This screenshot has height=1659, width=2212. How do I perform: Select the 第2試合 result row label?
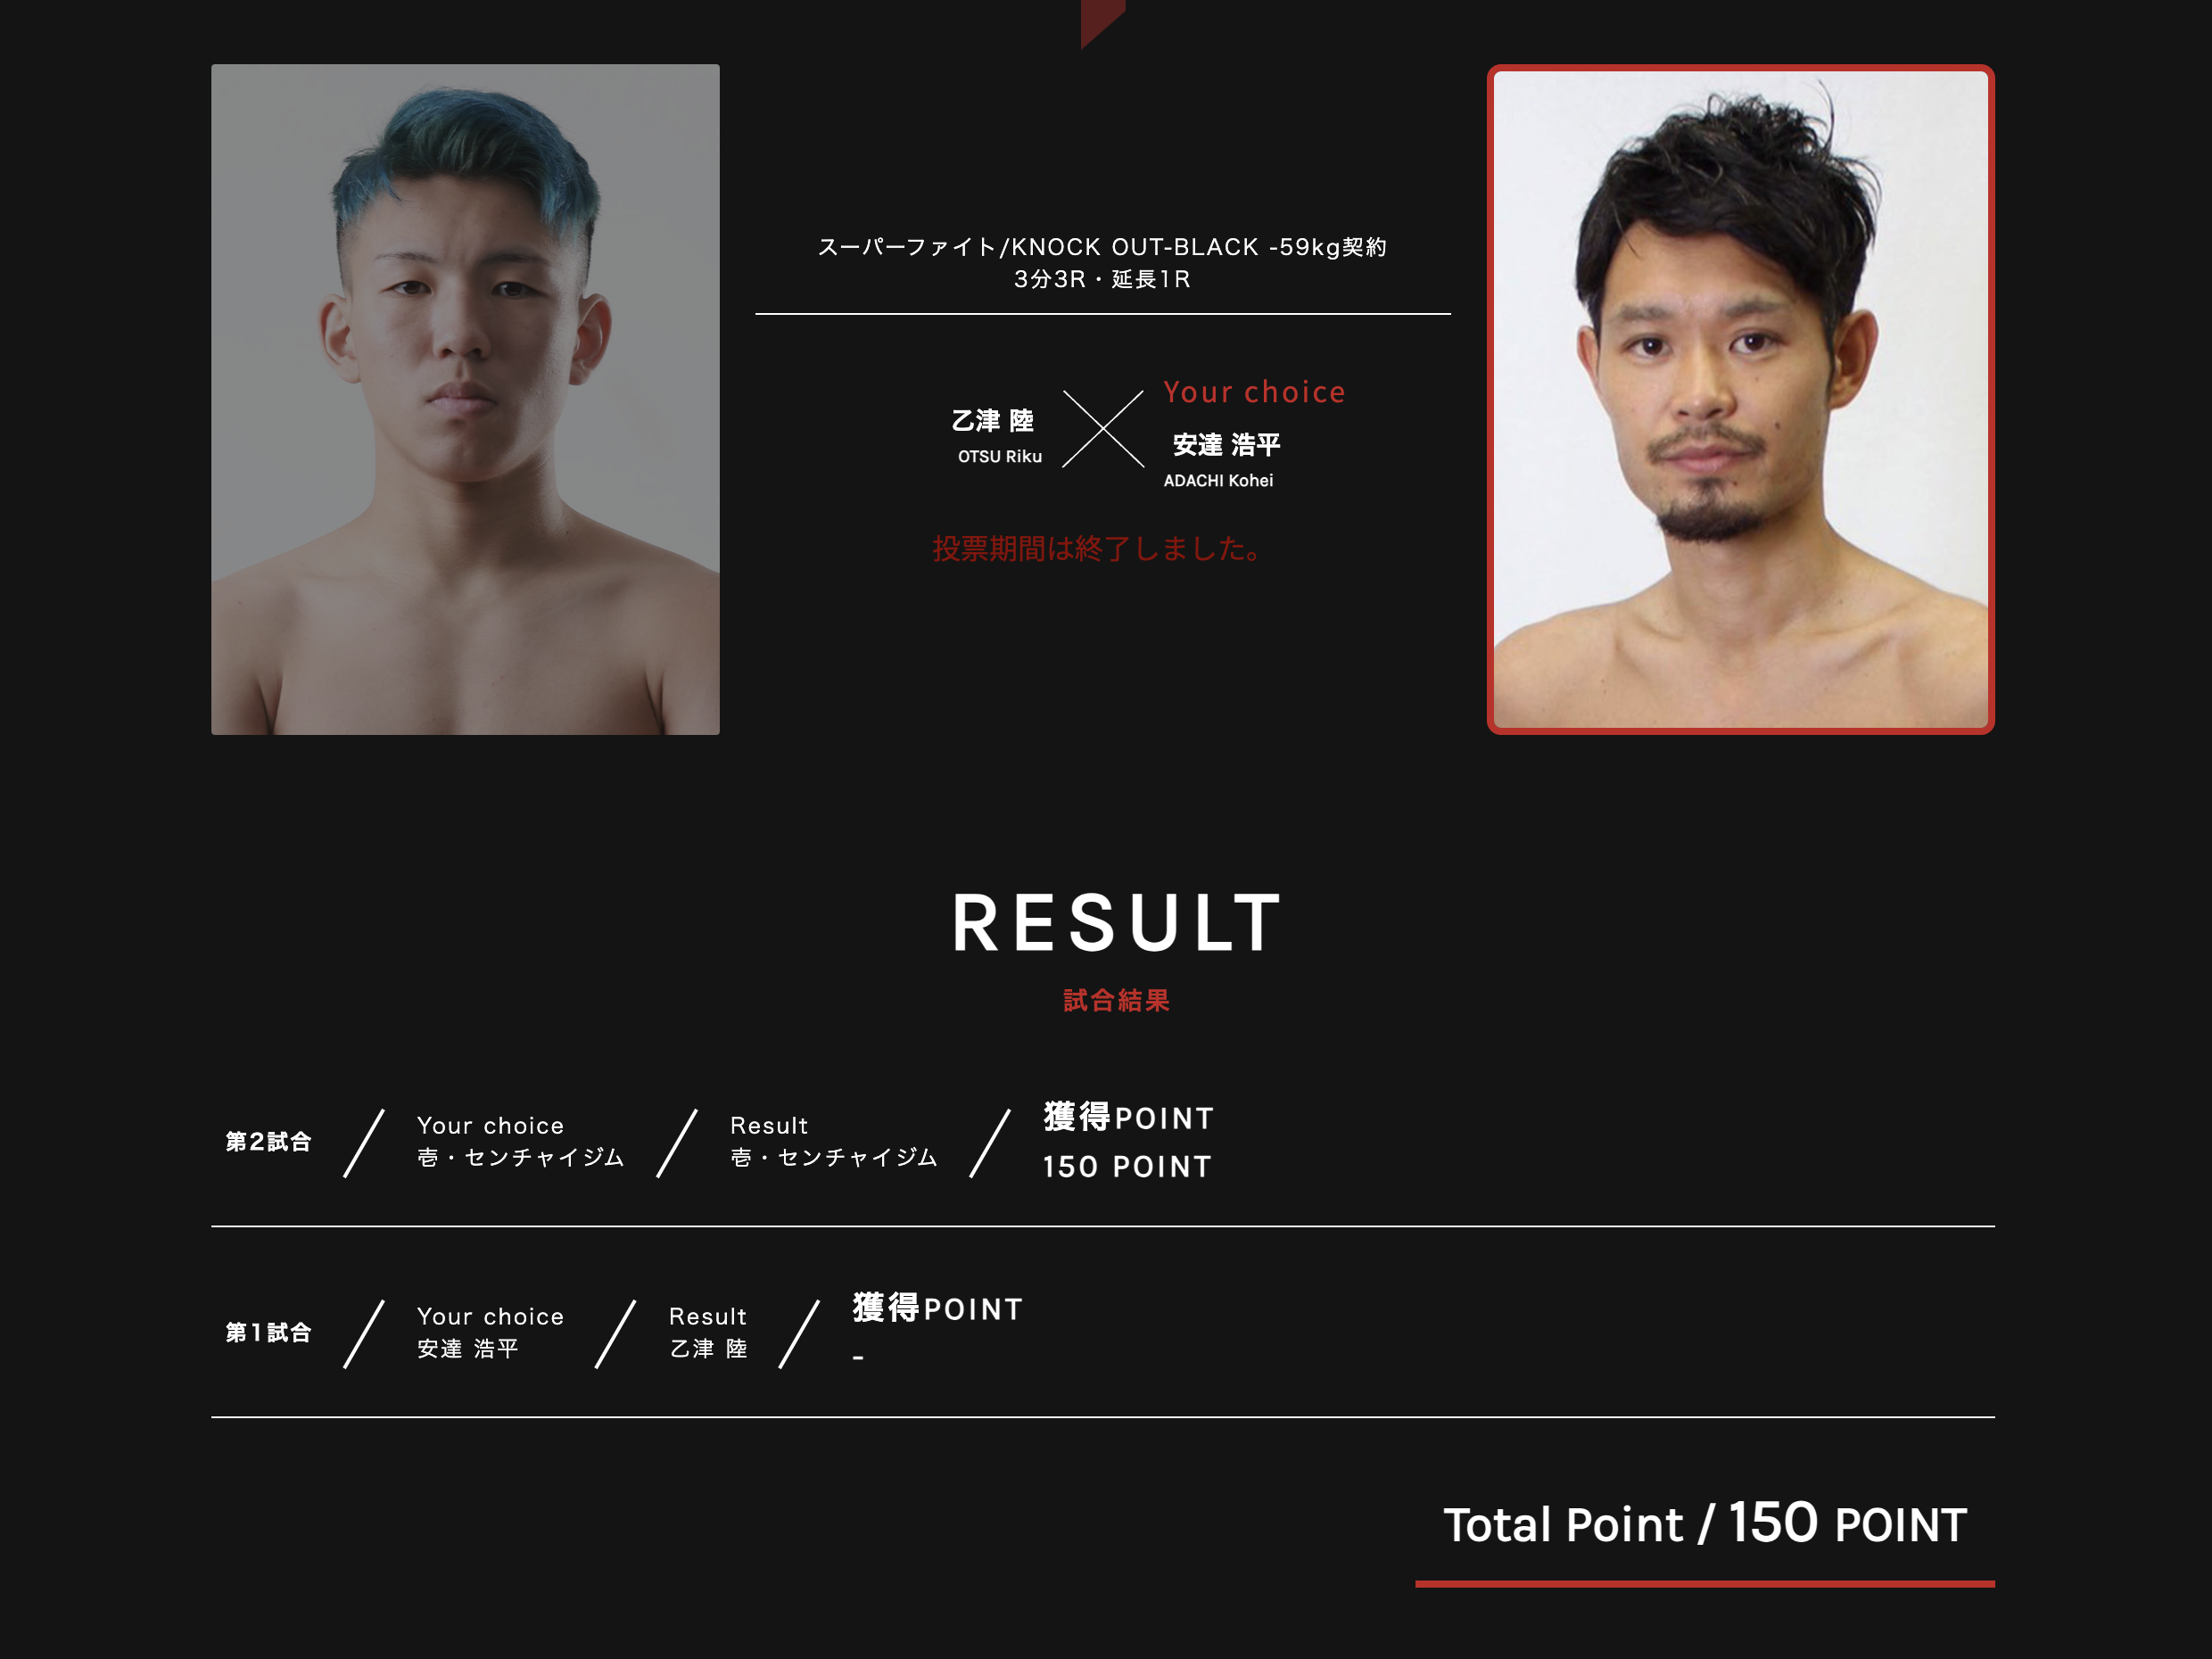pyautogui.click(x=268, y=1141)
